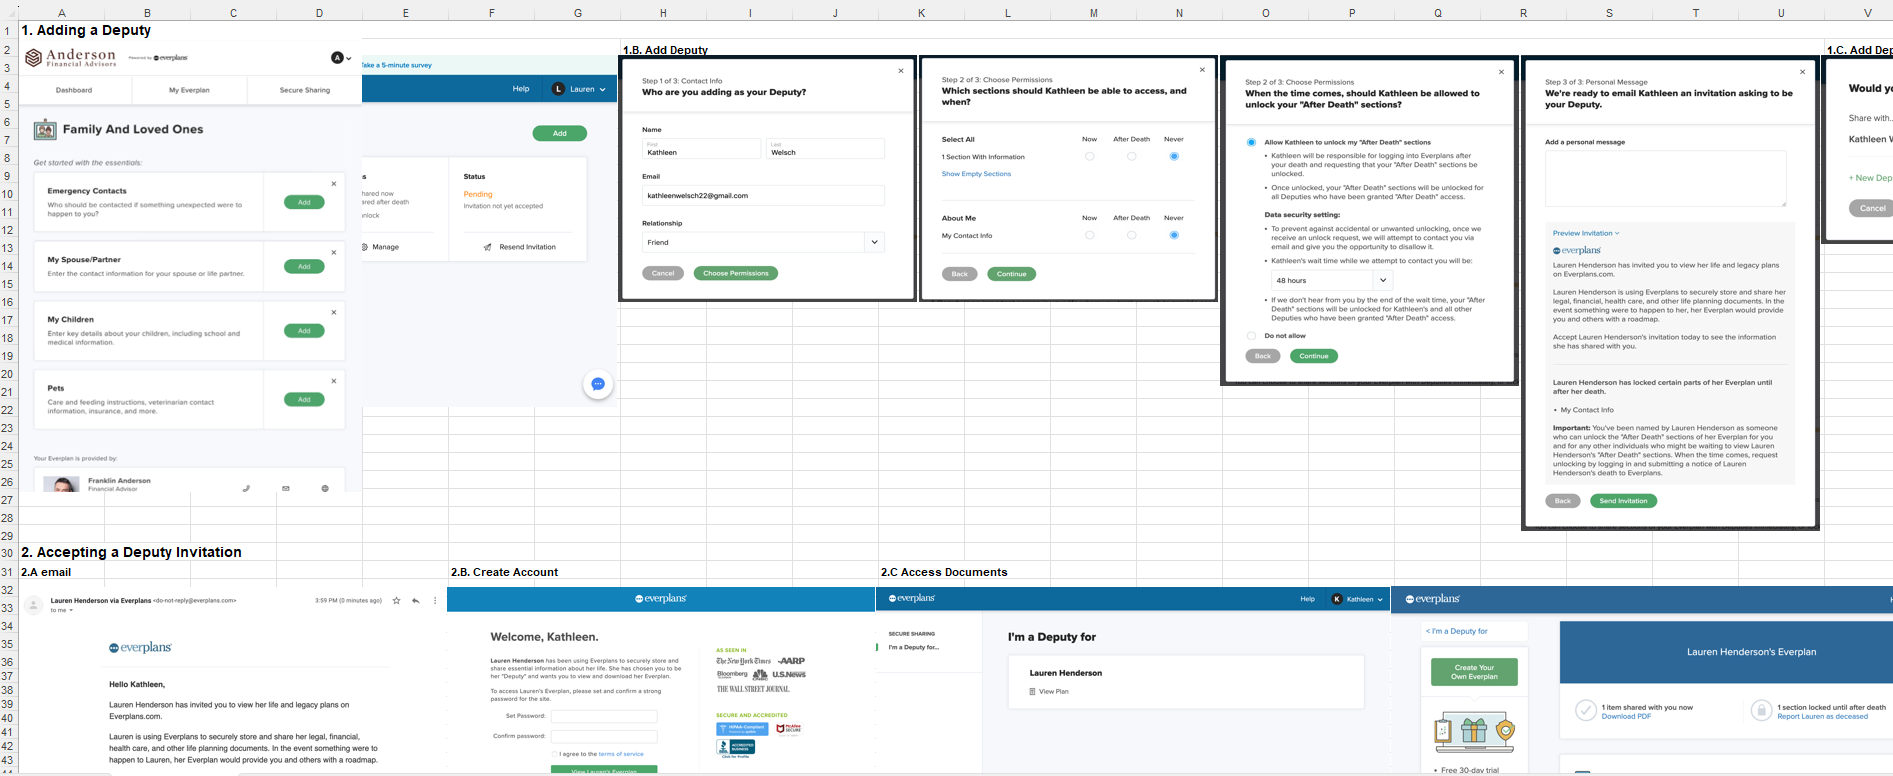Click the Resend Invitation paper plane icon
This screenshot has width=1893, height=776.
pos(487,247)
